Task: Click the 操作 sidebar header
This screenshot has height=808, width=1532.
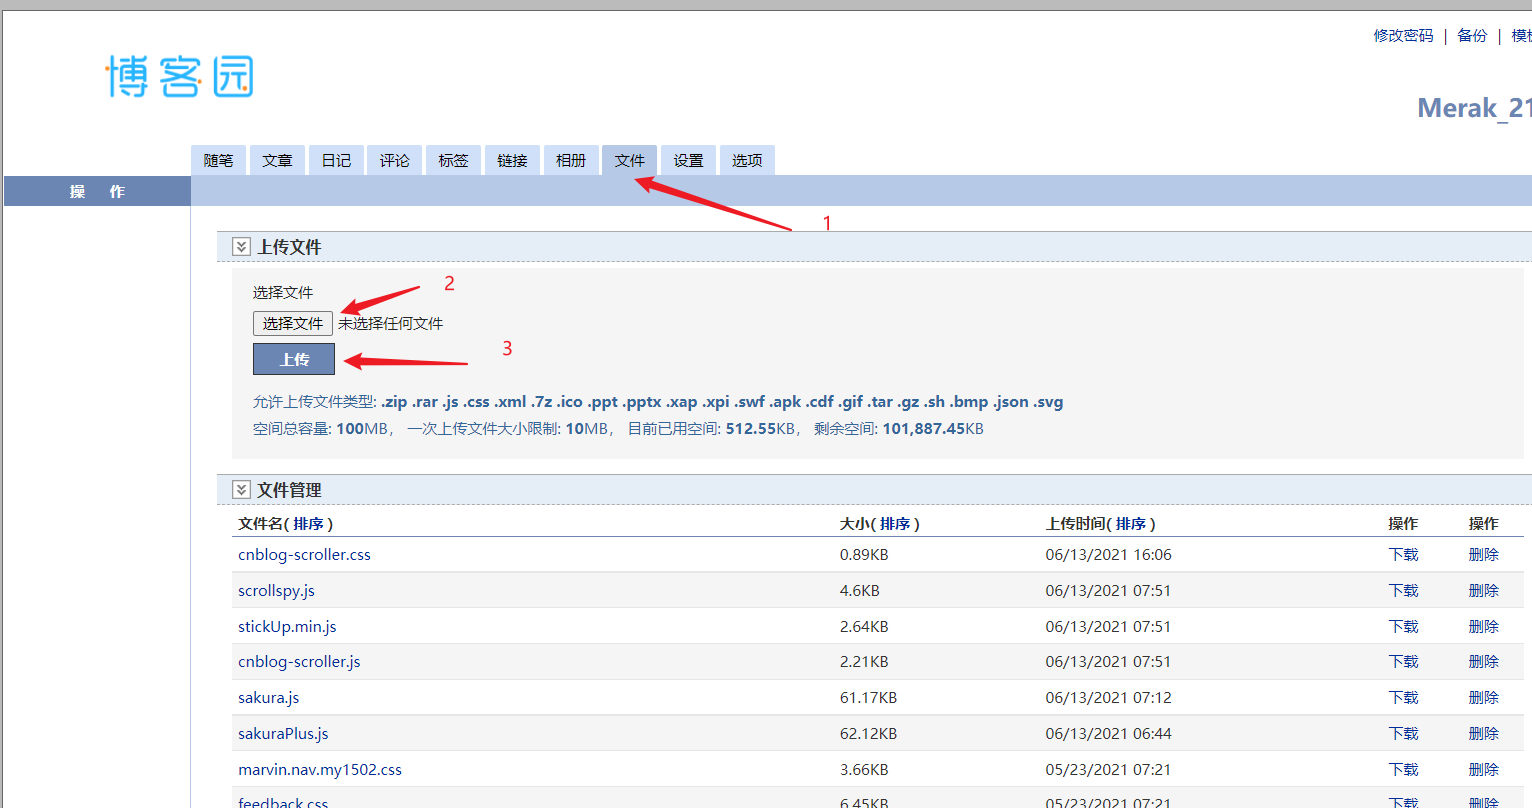Action: (97, 191)
